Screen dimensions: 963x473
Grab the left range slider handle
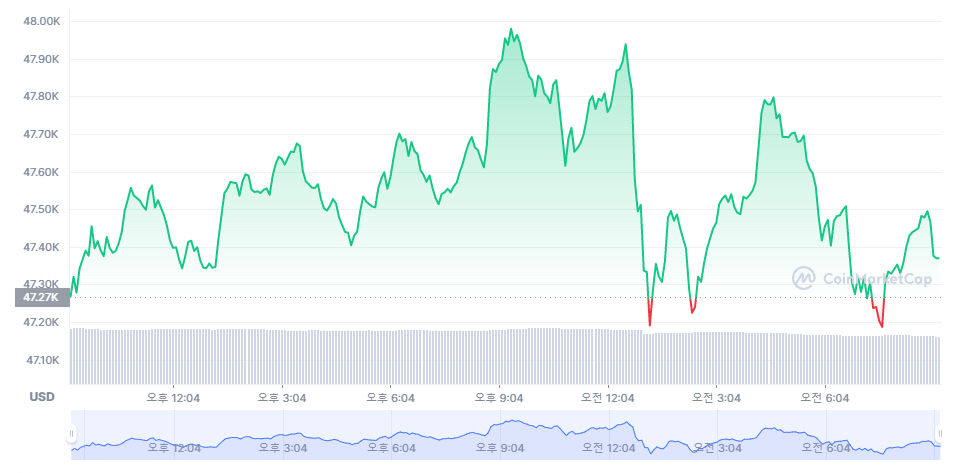[x=71, y=434]
